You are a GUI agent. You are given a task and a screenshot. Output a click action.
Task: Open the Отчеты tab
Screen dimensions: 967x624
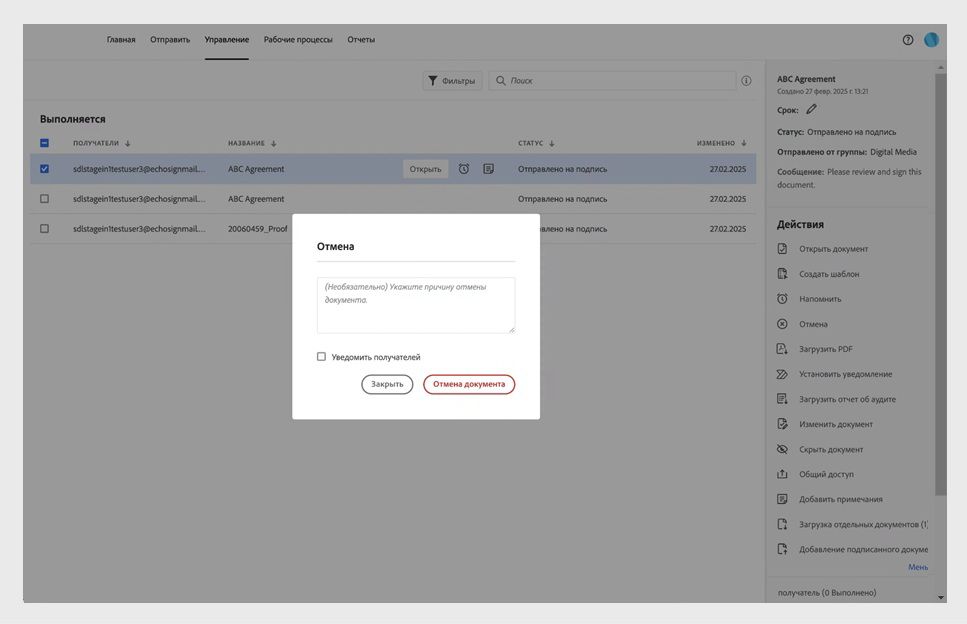[361, 40]
